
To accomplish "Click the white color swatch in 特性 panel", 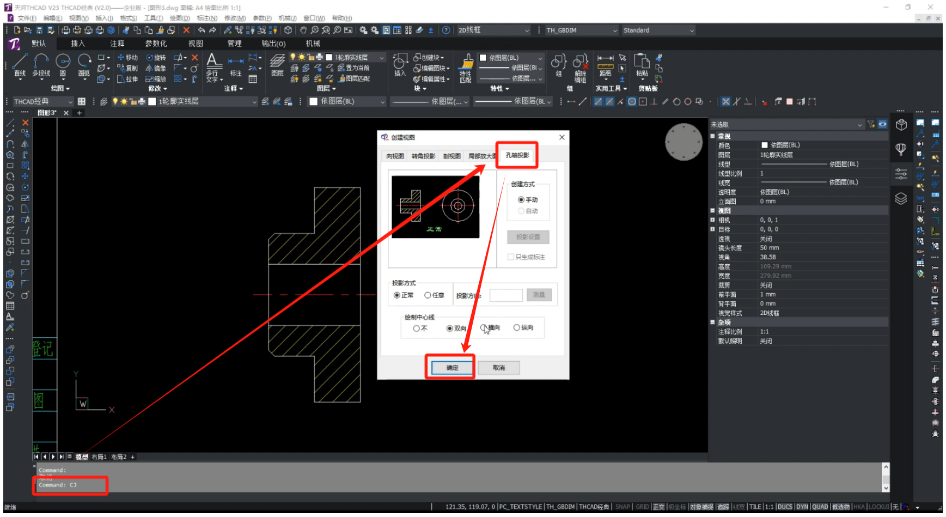I will [x=483, y=58].
